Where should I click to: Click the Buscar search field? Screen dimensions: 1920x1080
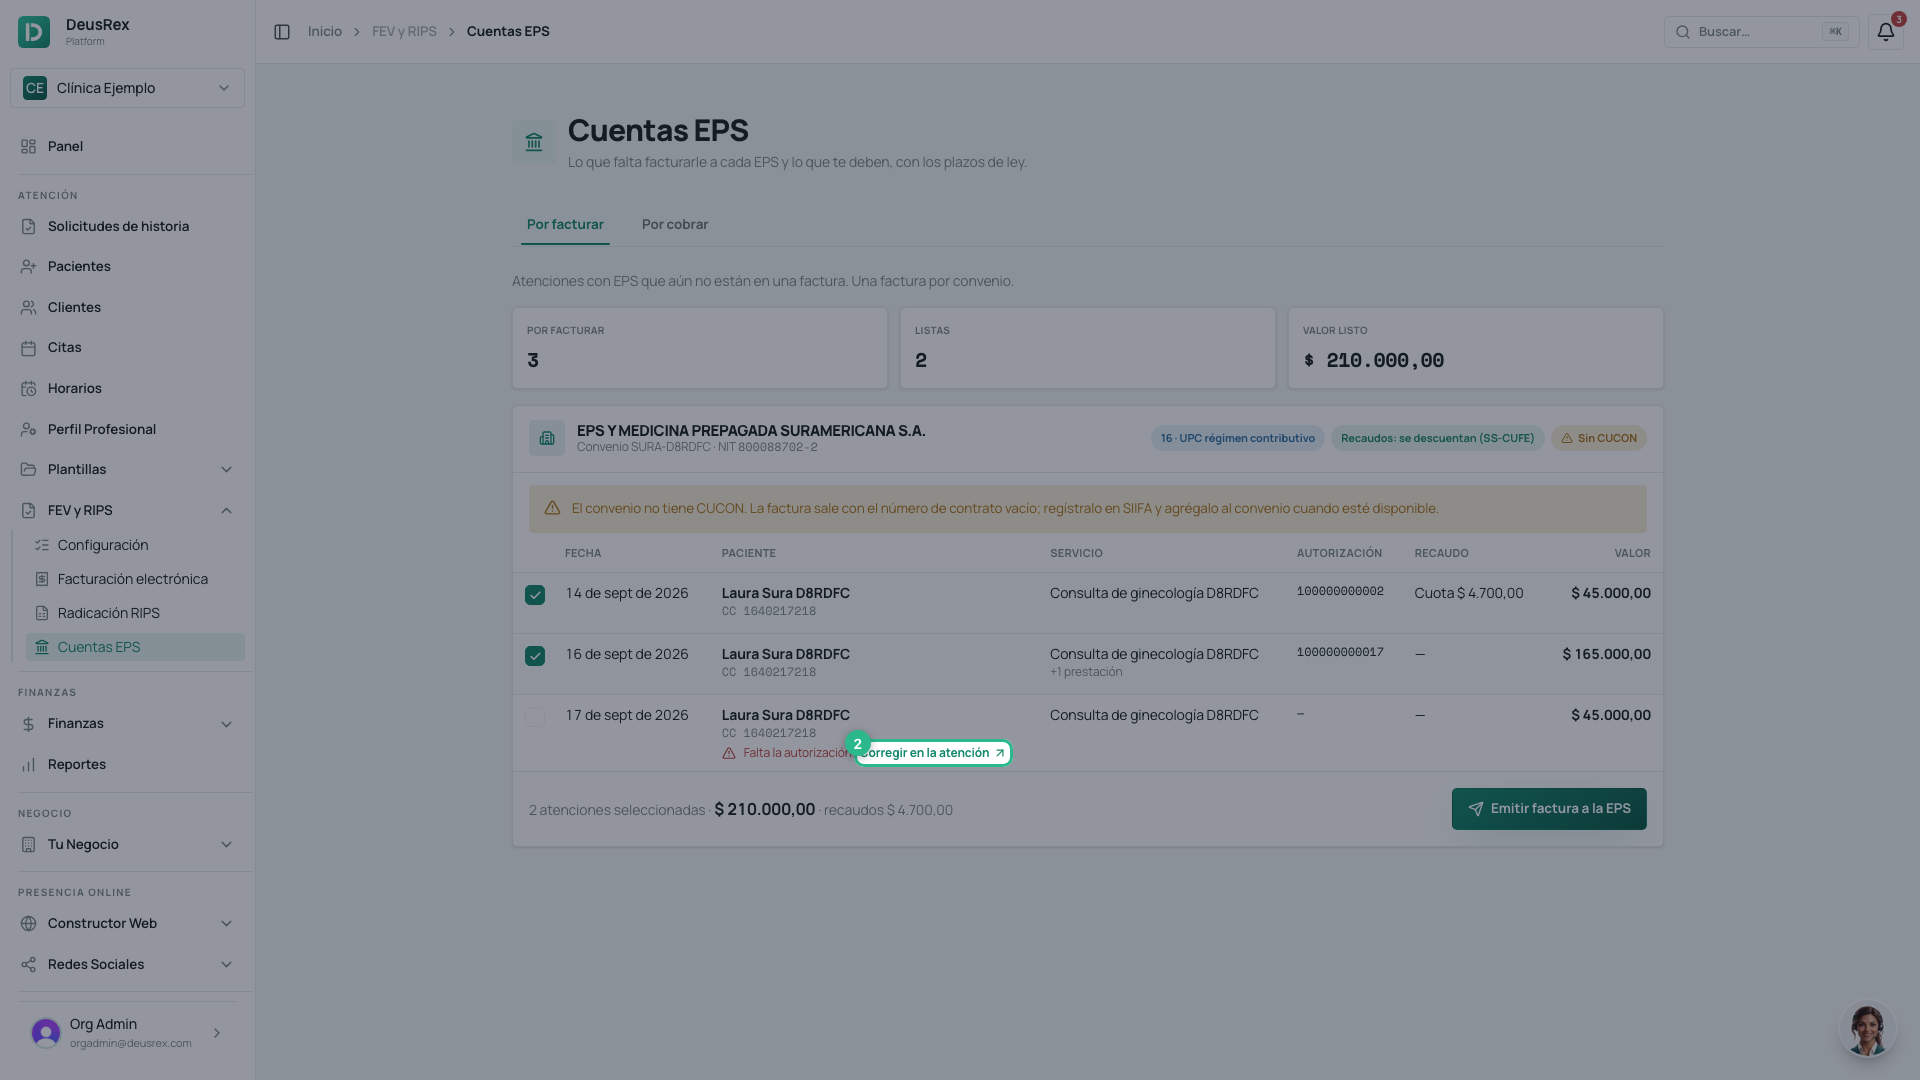1761,32
